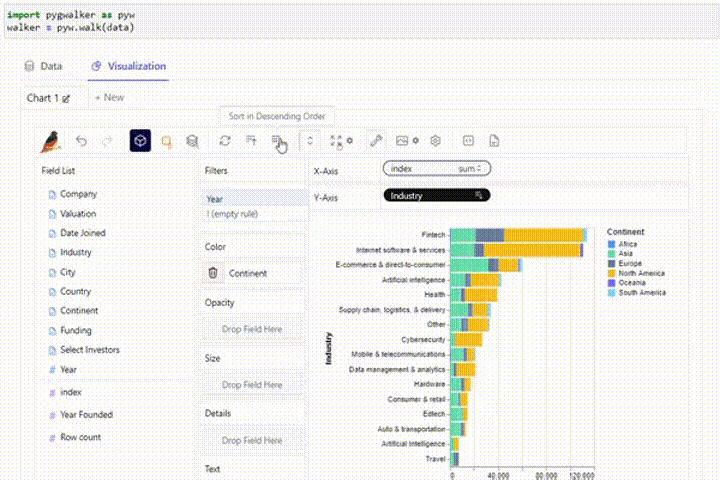Image resolution: width=720 pixels, height=480 pixels.
Task: Switch to the Data tab
Action: click(x=43, y=66)
